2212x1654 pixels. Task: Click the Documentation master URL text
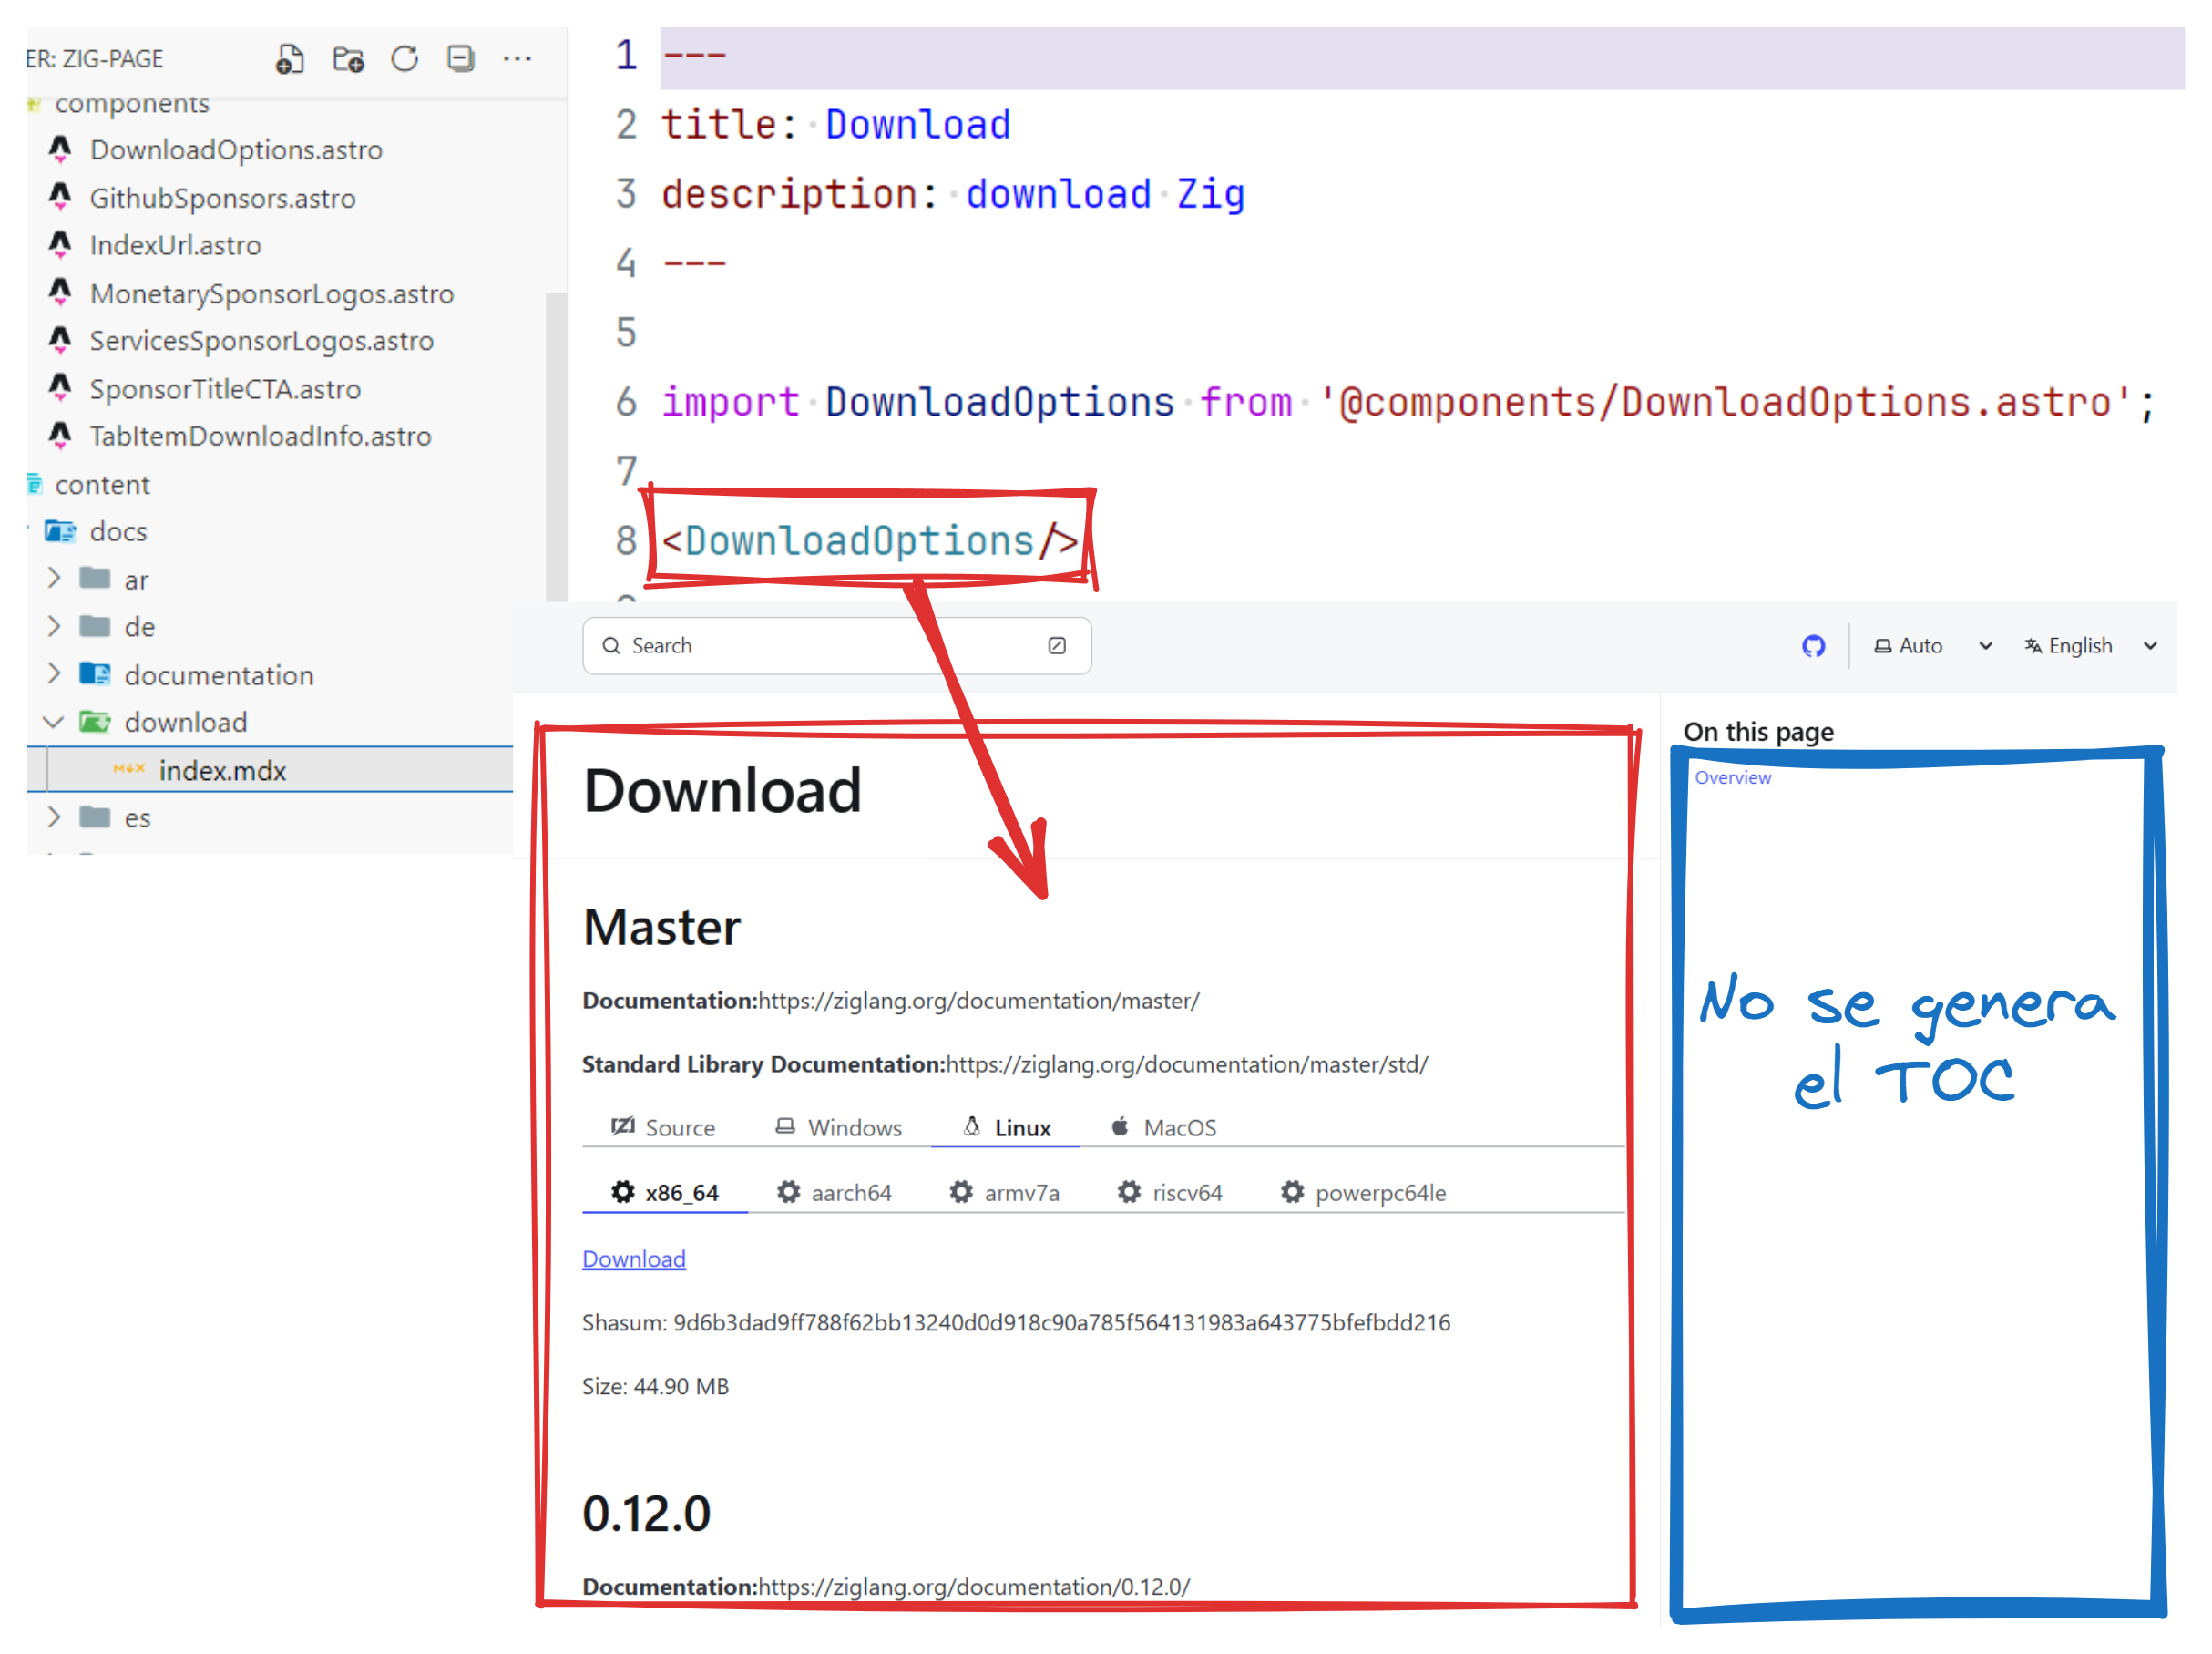click(x=979, y=1001)
